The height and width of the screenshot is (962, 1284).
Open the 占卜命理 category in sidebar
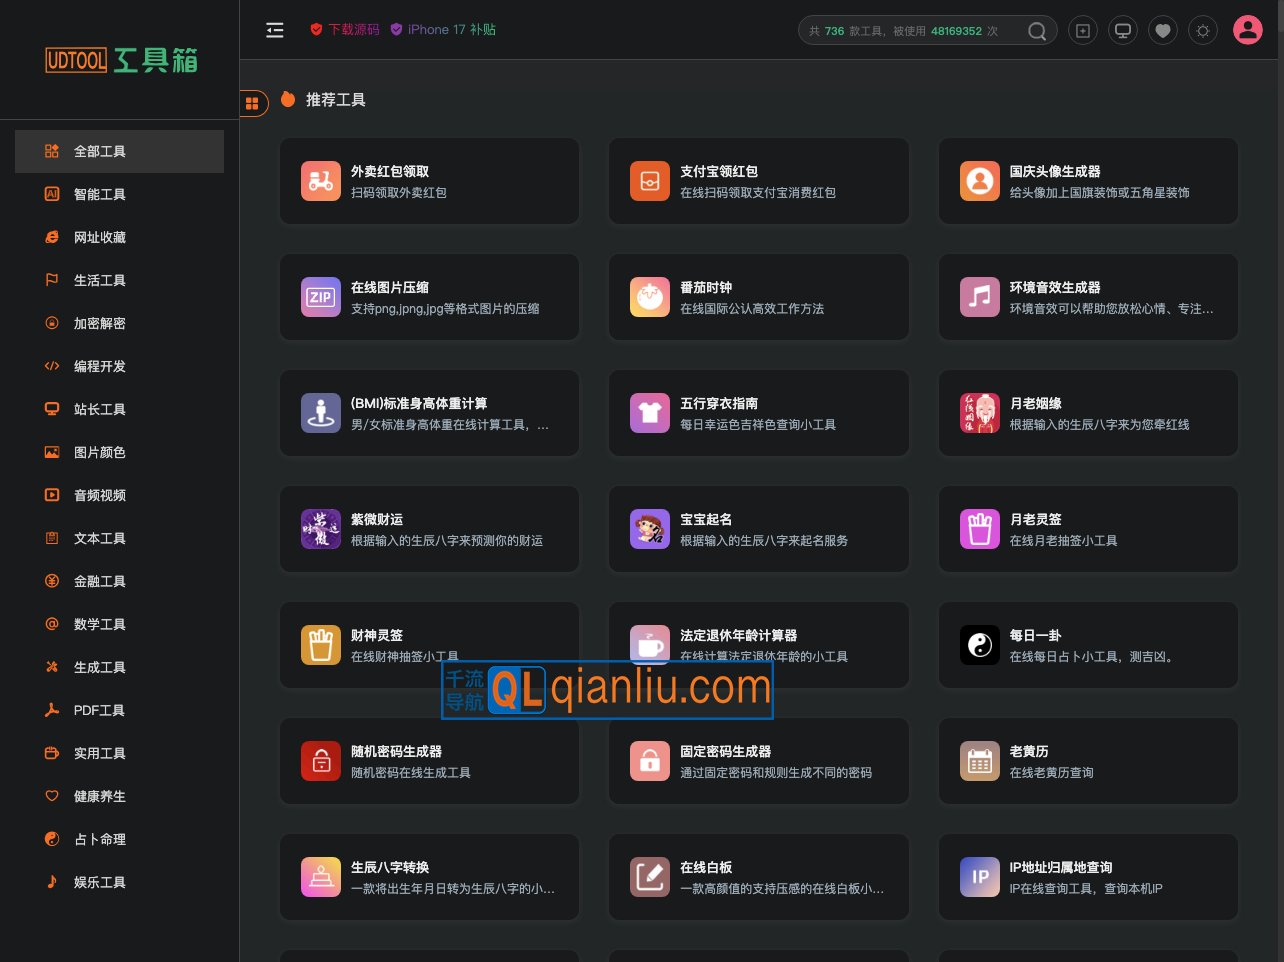click(x=99, y=839)
